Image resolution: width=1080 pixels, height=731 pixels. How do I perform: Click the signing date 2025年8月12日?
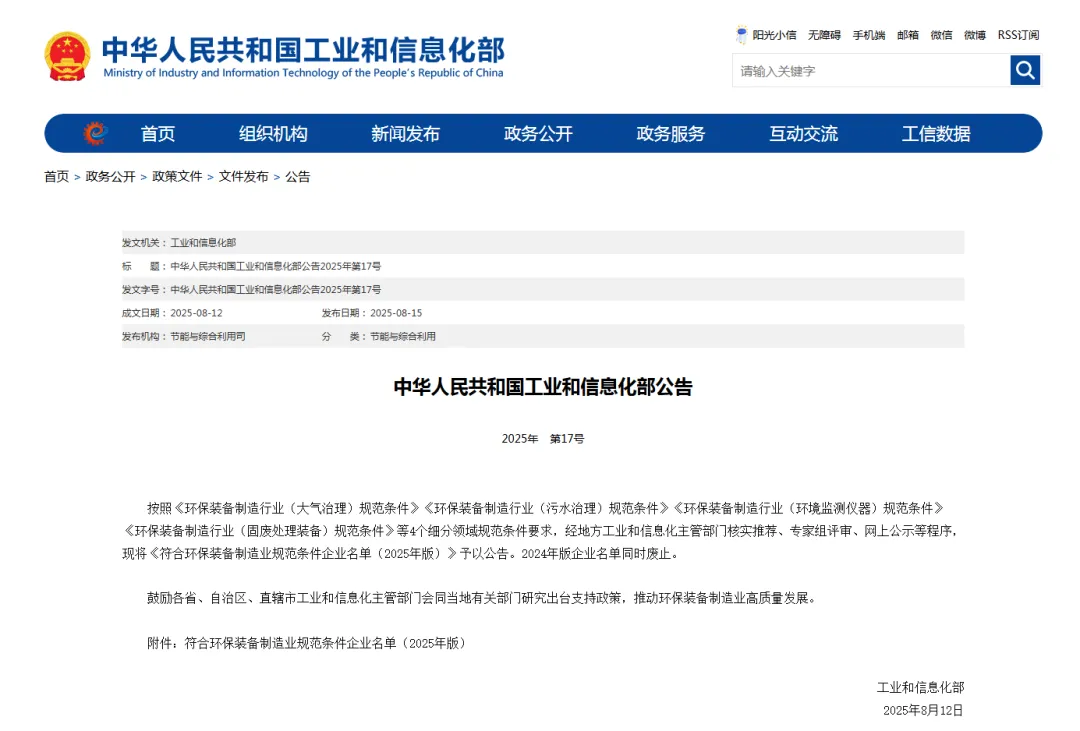coord(923,710)
